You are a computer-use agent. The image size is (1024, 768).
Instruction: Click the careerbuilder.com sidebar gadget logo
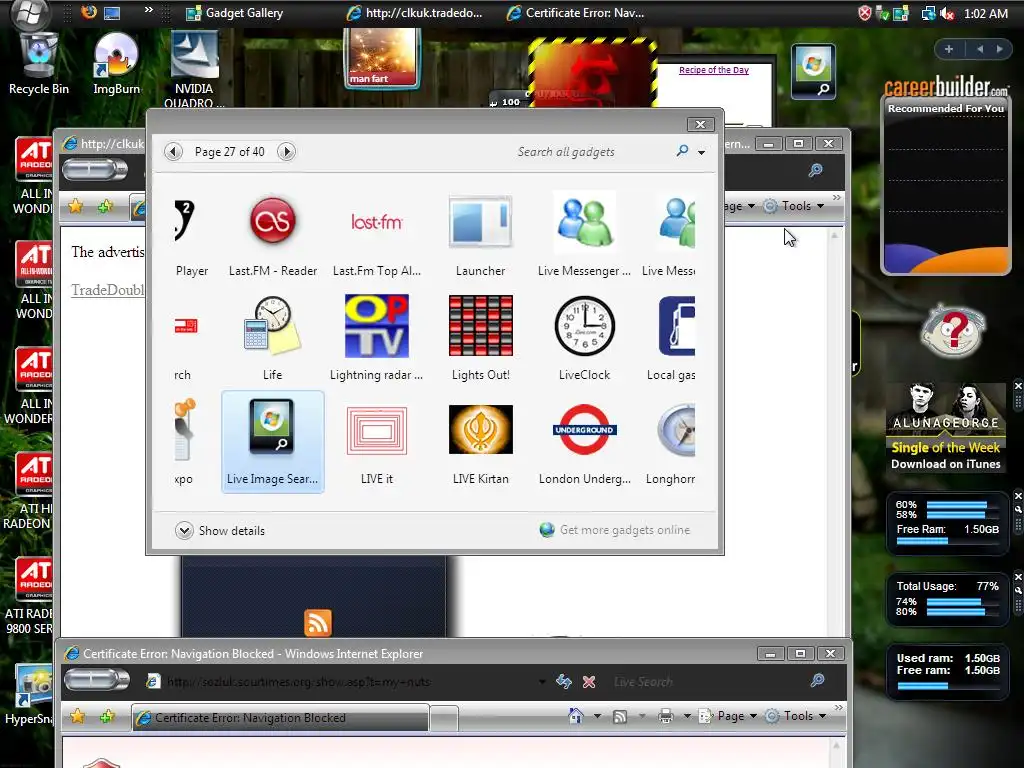(946, 87)
